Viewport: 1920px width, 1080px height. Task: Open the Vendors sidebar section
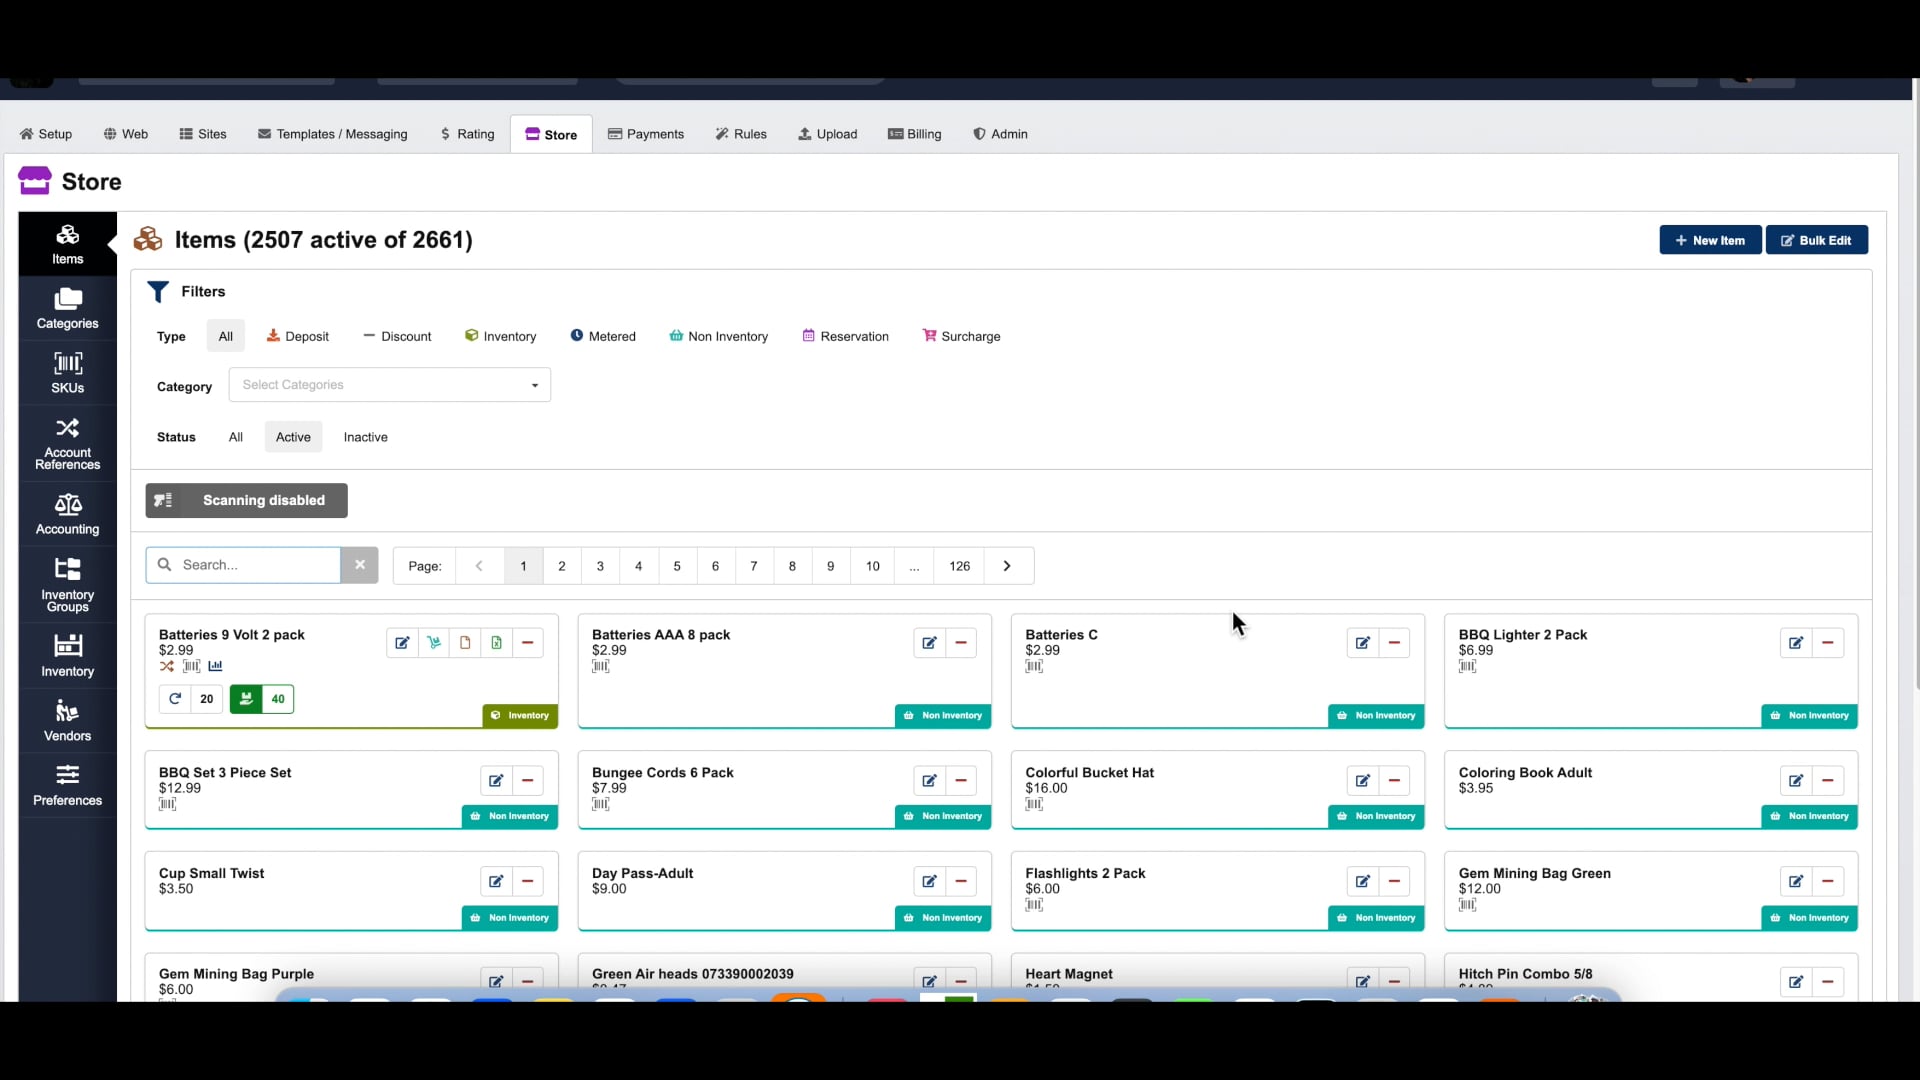[67, 721]
